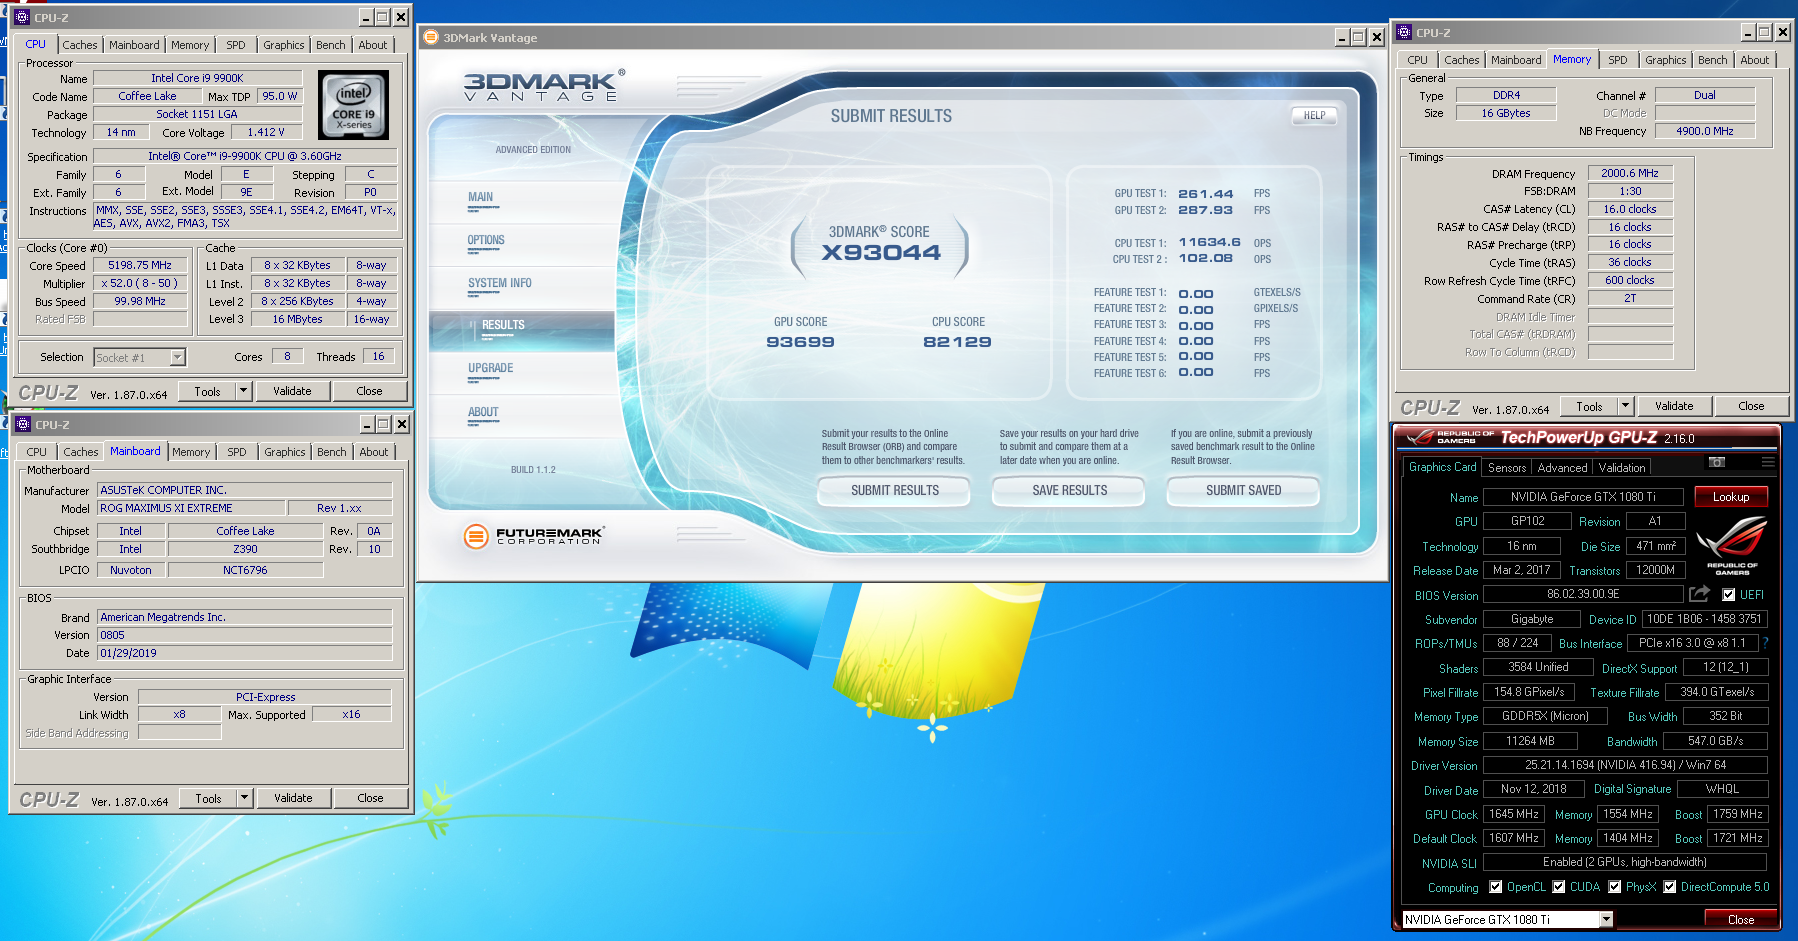Switch to SPD tab in Mainboard window
Viewport: 1798px width, 941px height.
237,452
